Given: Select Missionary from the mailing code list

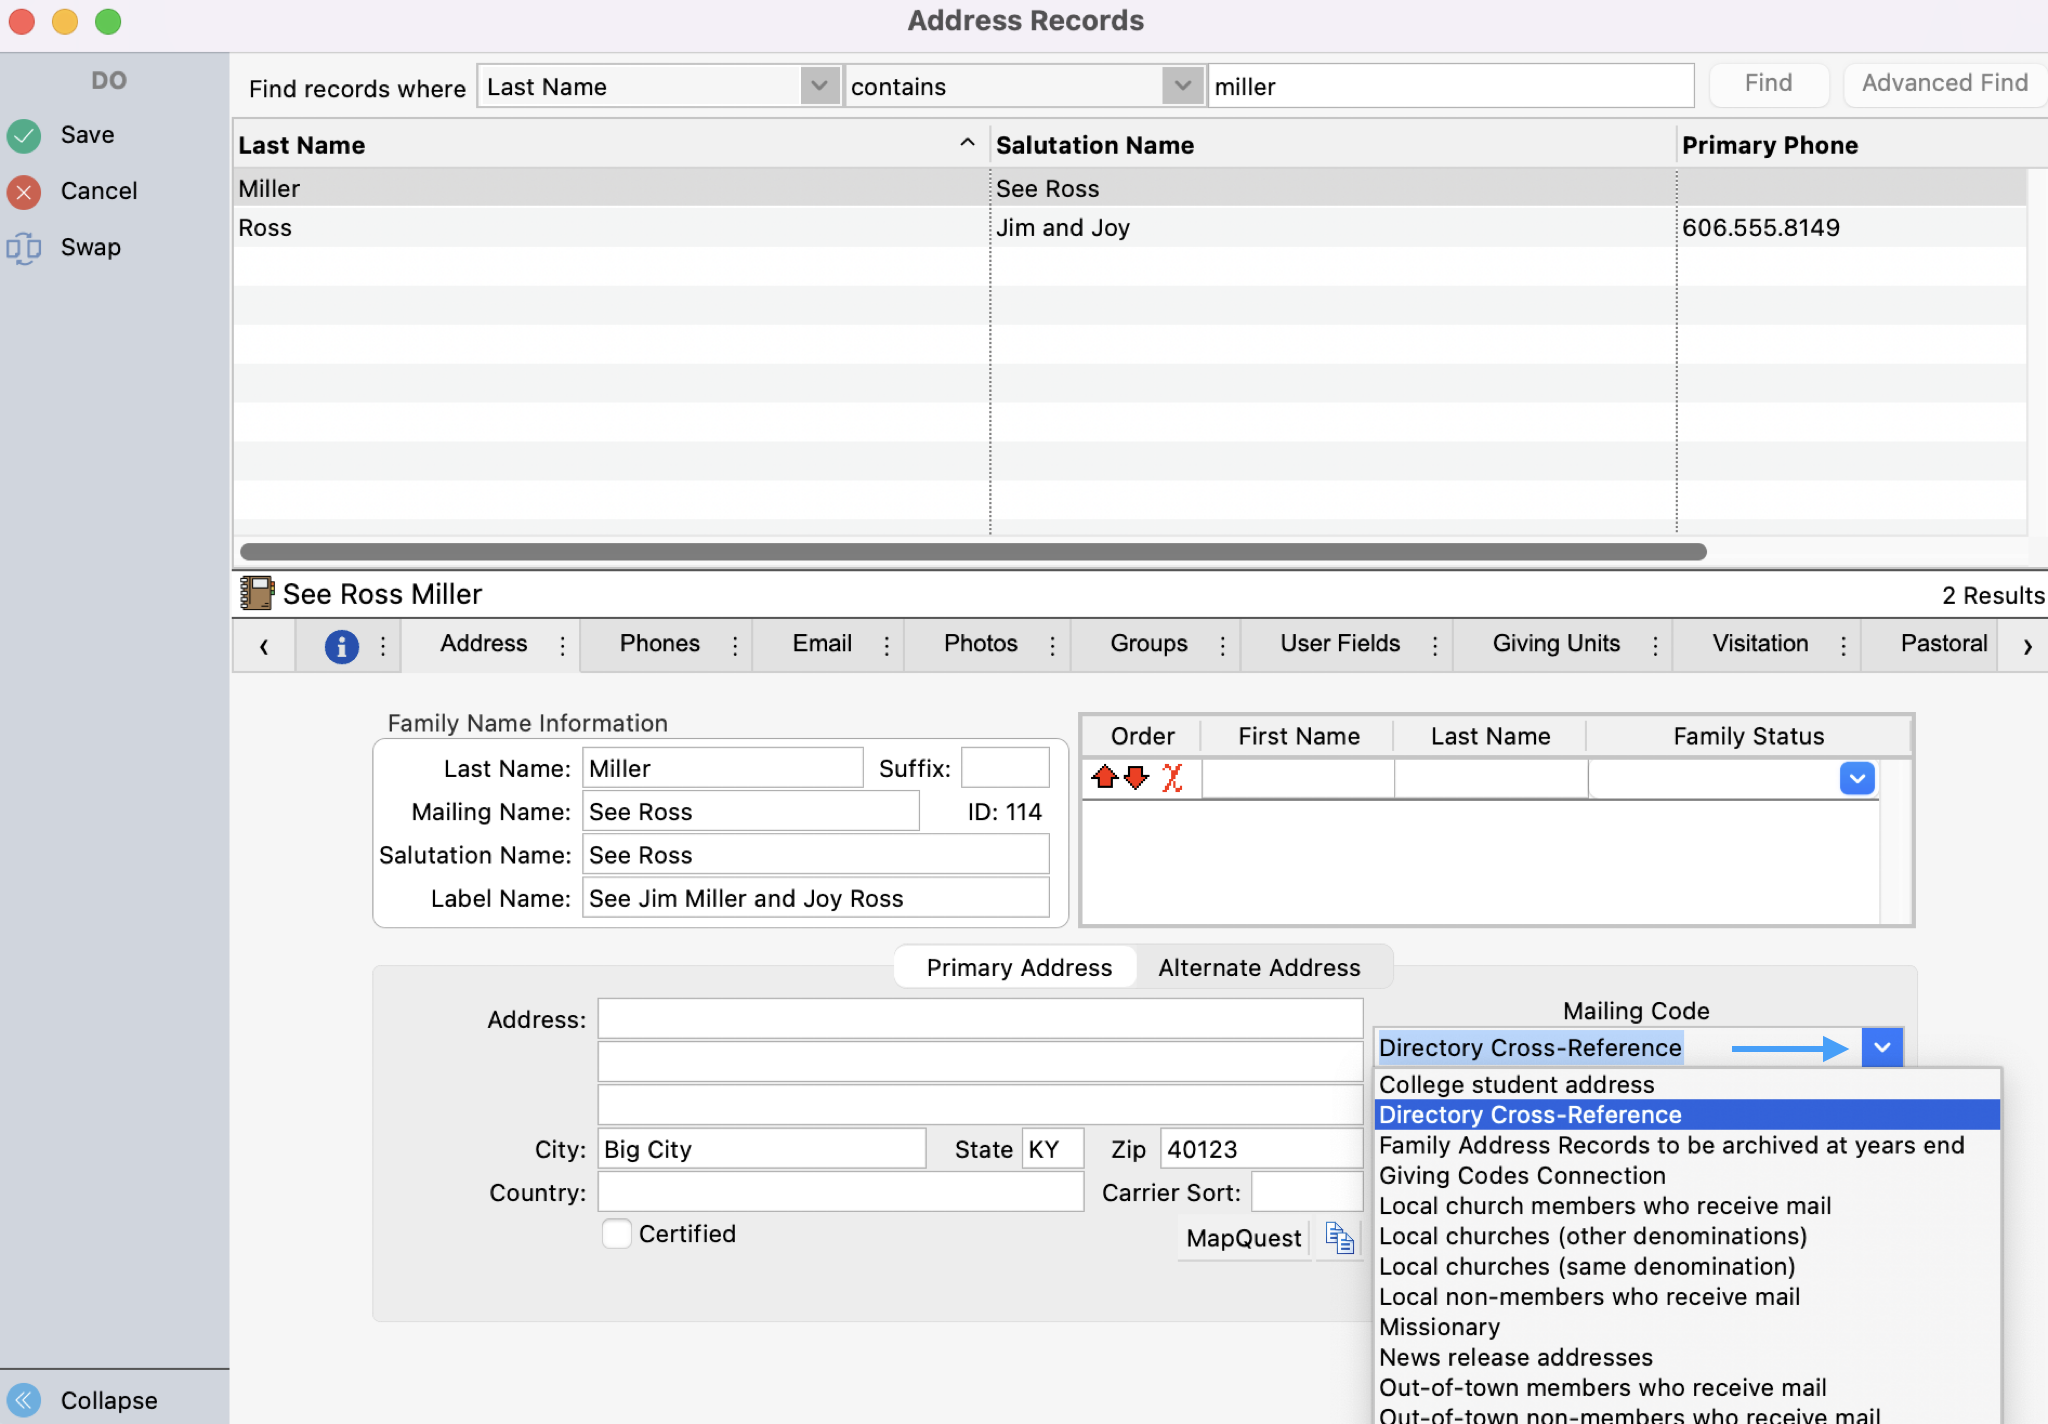Looking at the screenshot, I should (x=1438, y=1326).
